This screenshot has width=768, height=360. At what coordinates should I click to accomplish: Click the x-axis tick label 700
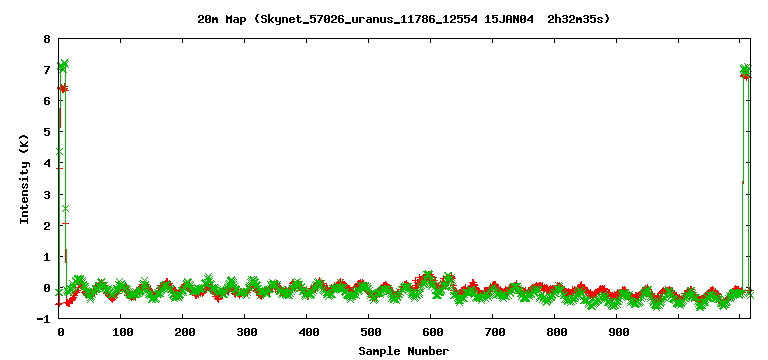tap(495, 332)
